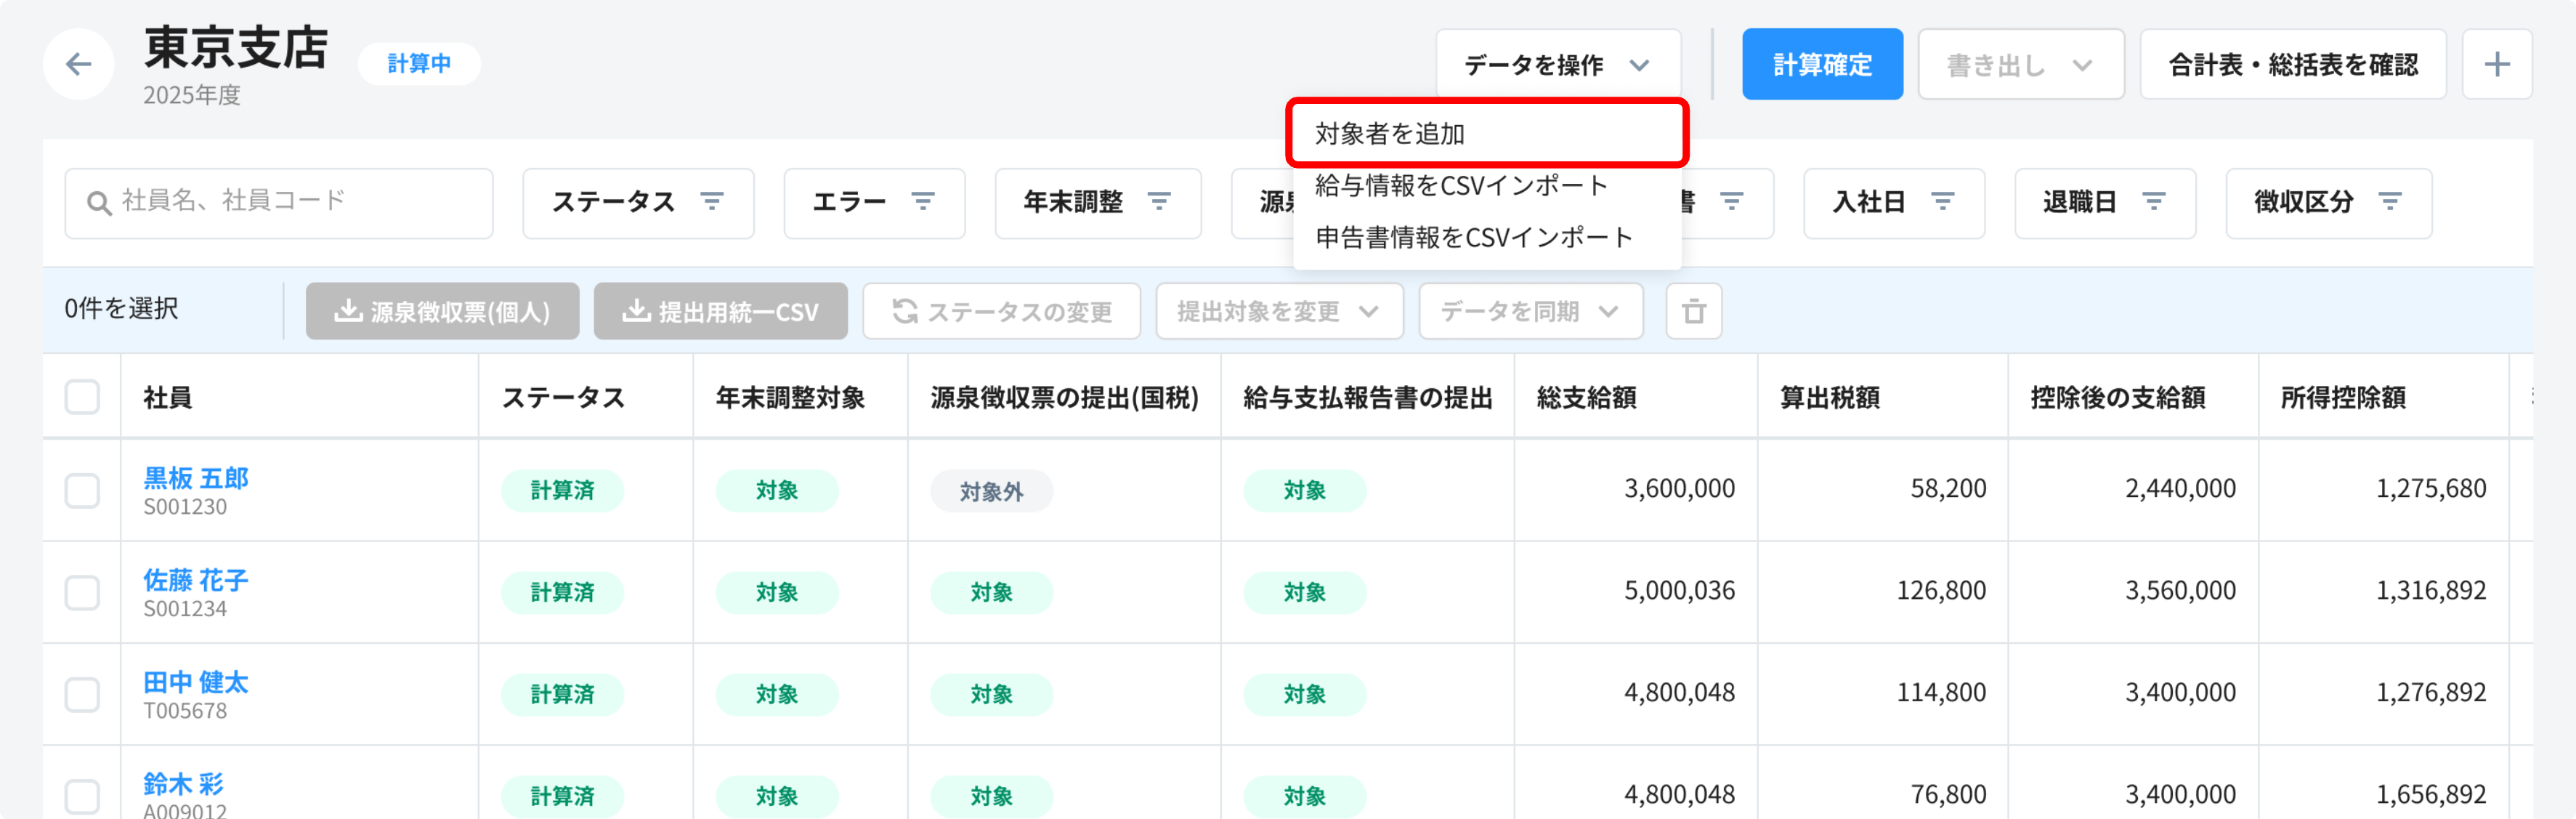This screenshot has height=819, width=2576.
Task: Click the エラー filter icon
Action: click(922, 202)
